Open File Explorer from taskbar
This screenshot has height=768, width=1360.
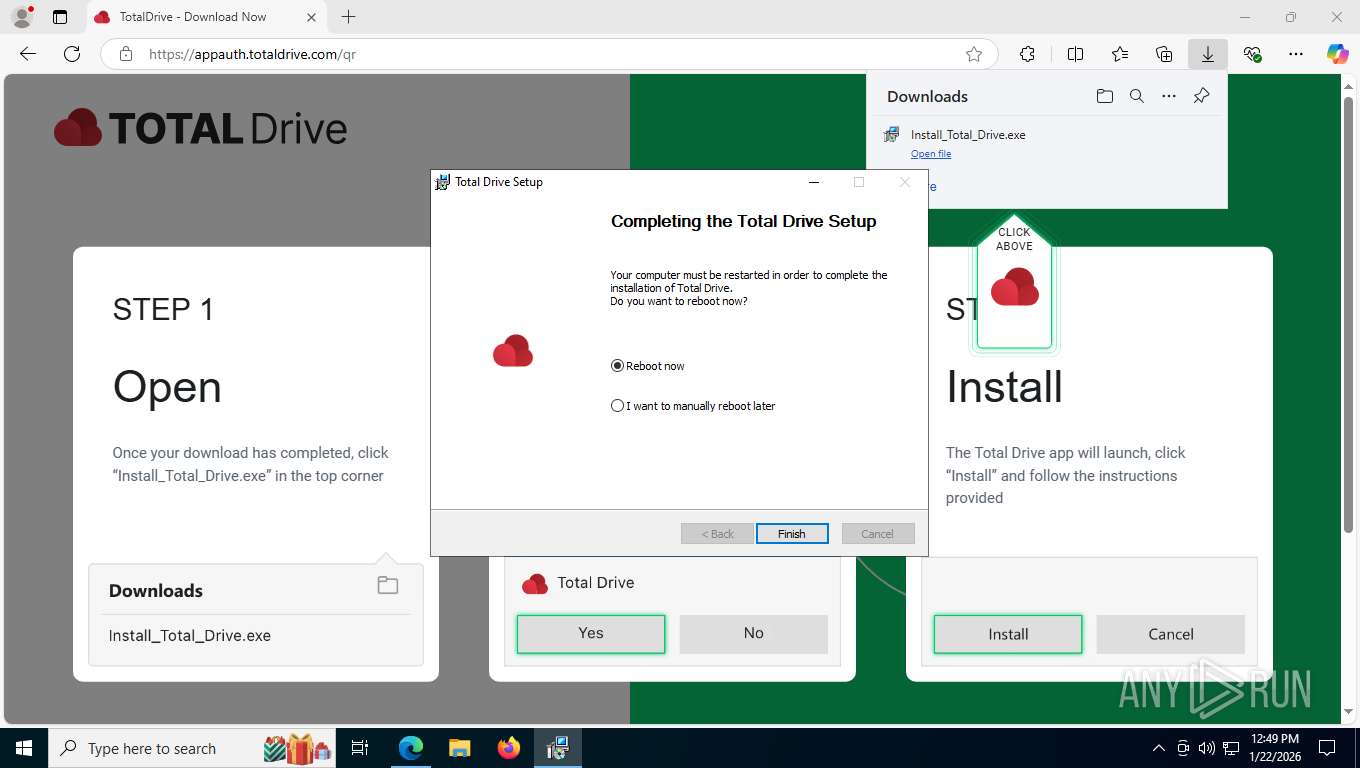pos(459,748)
